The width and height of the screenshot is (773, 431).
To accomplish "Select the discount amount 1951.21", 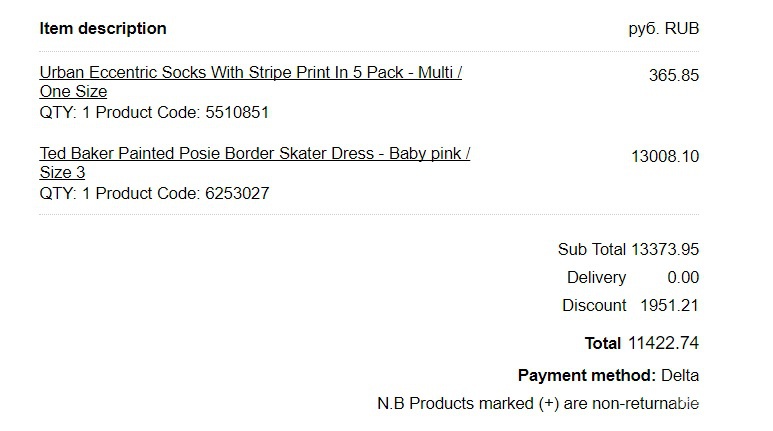I will (669, 306).
